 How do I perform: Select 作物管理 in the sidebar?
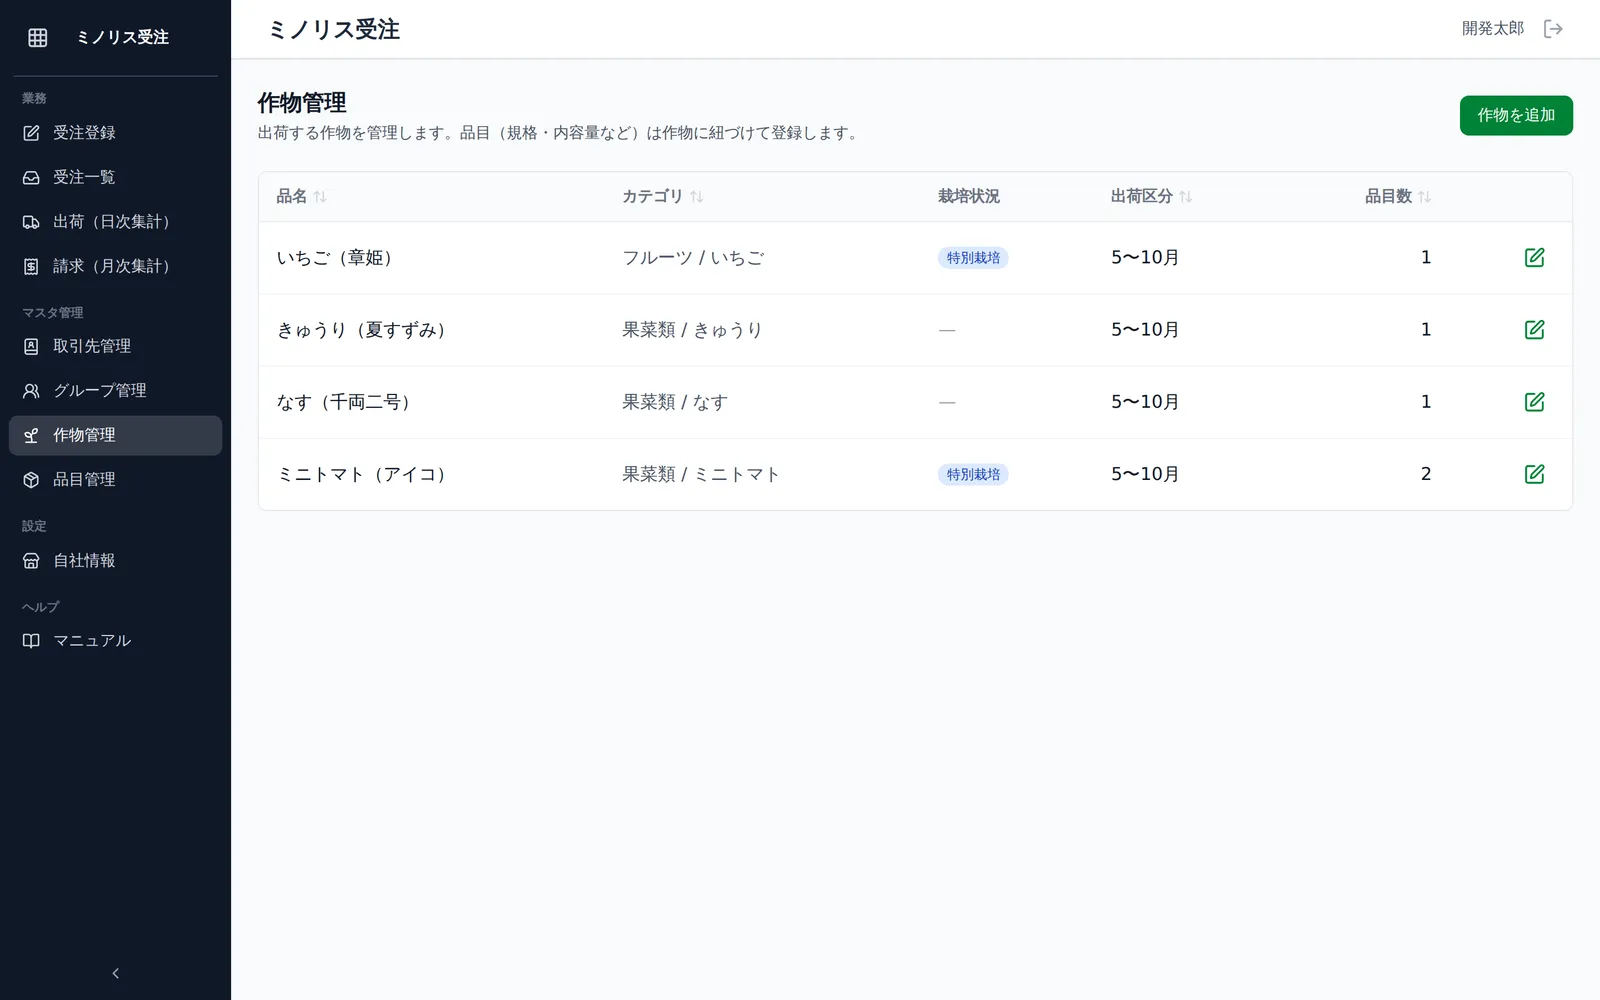click(116, 435)
